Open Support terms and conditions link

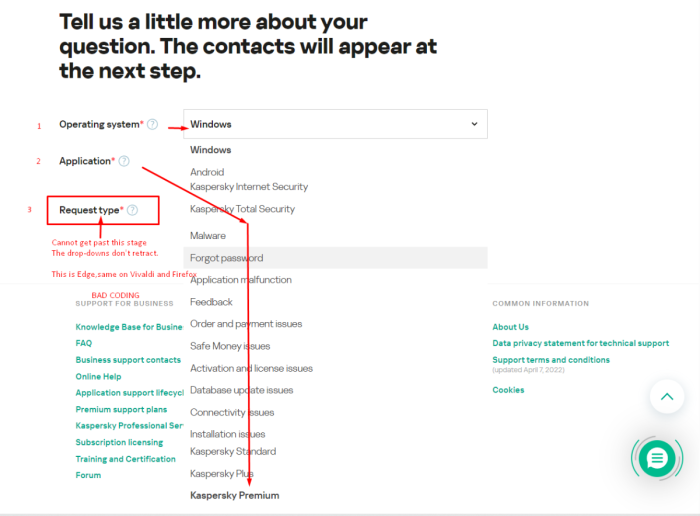pyautogui.click(x=564, y=360)
